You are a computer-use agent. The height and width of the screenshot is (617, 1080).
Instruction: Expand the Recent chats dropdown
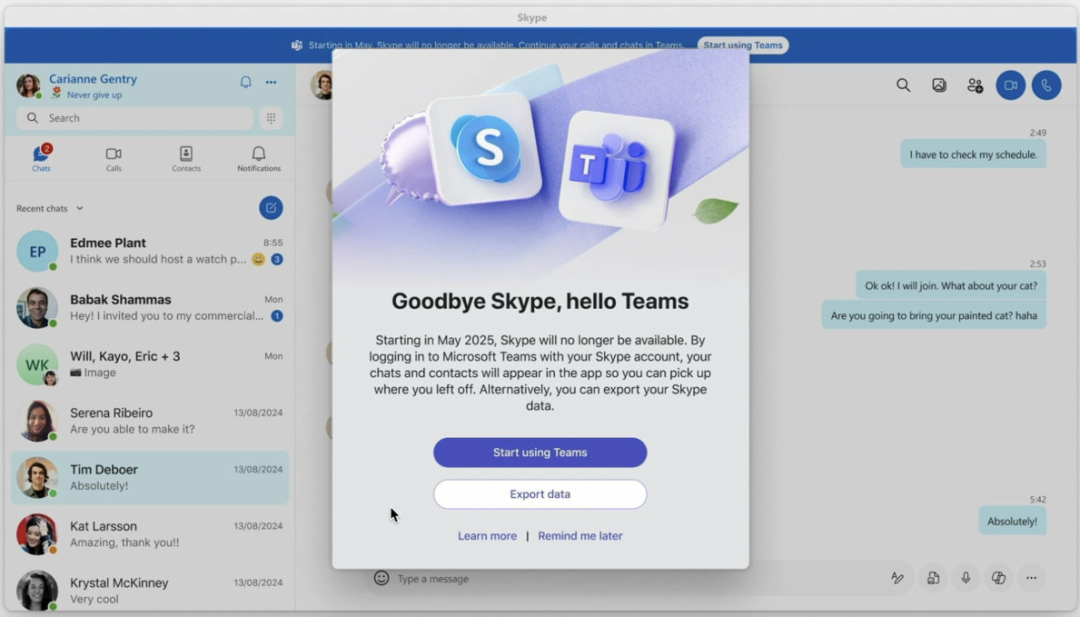point(50,208)
